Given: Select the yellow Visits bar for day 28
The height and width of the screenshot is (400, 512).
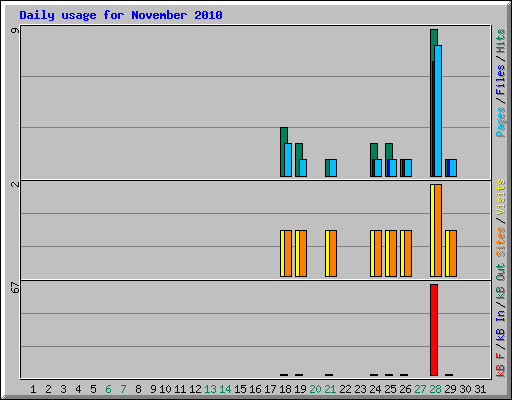Looking at the screenshot, I should tap(432, 230).
